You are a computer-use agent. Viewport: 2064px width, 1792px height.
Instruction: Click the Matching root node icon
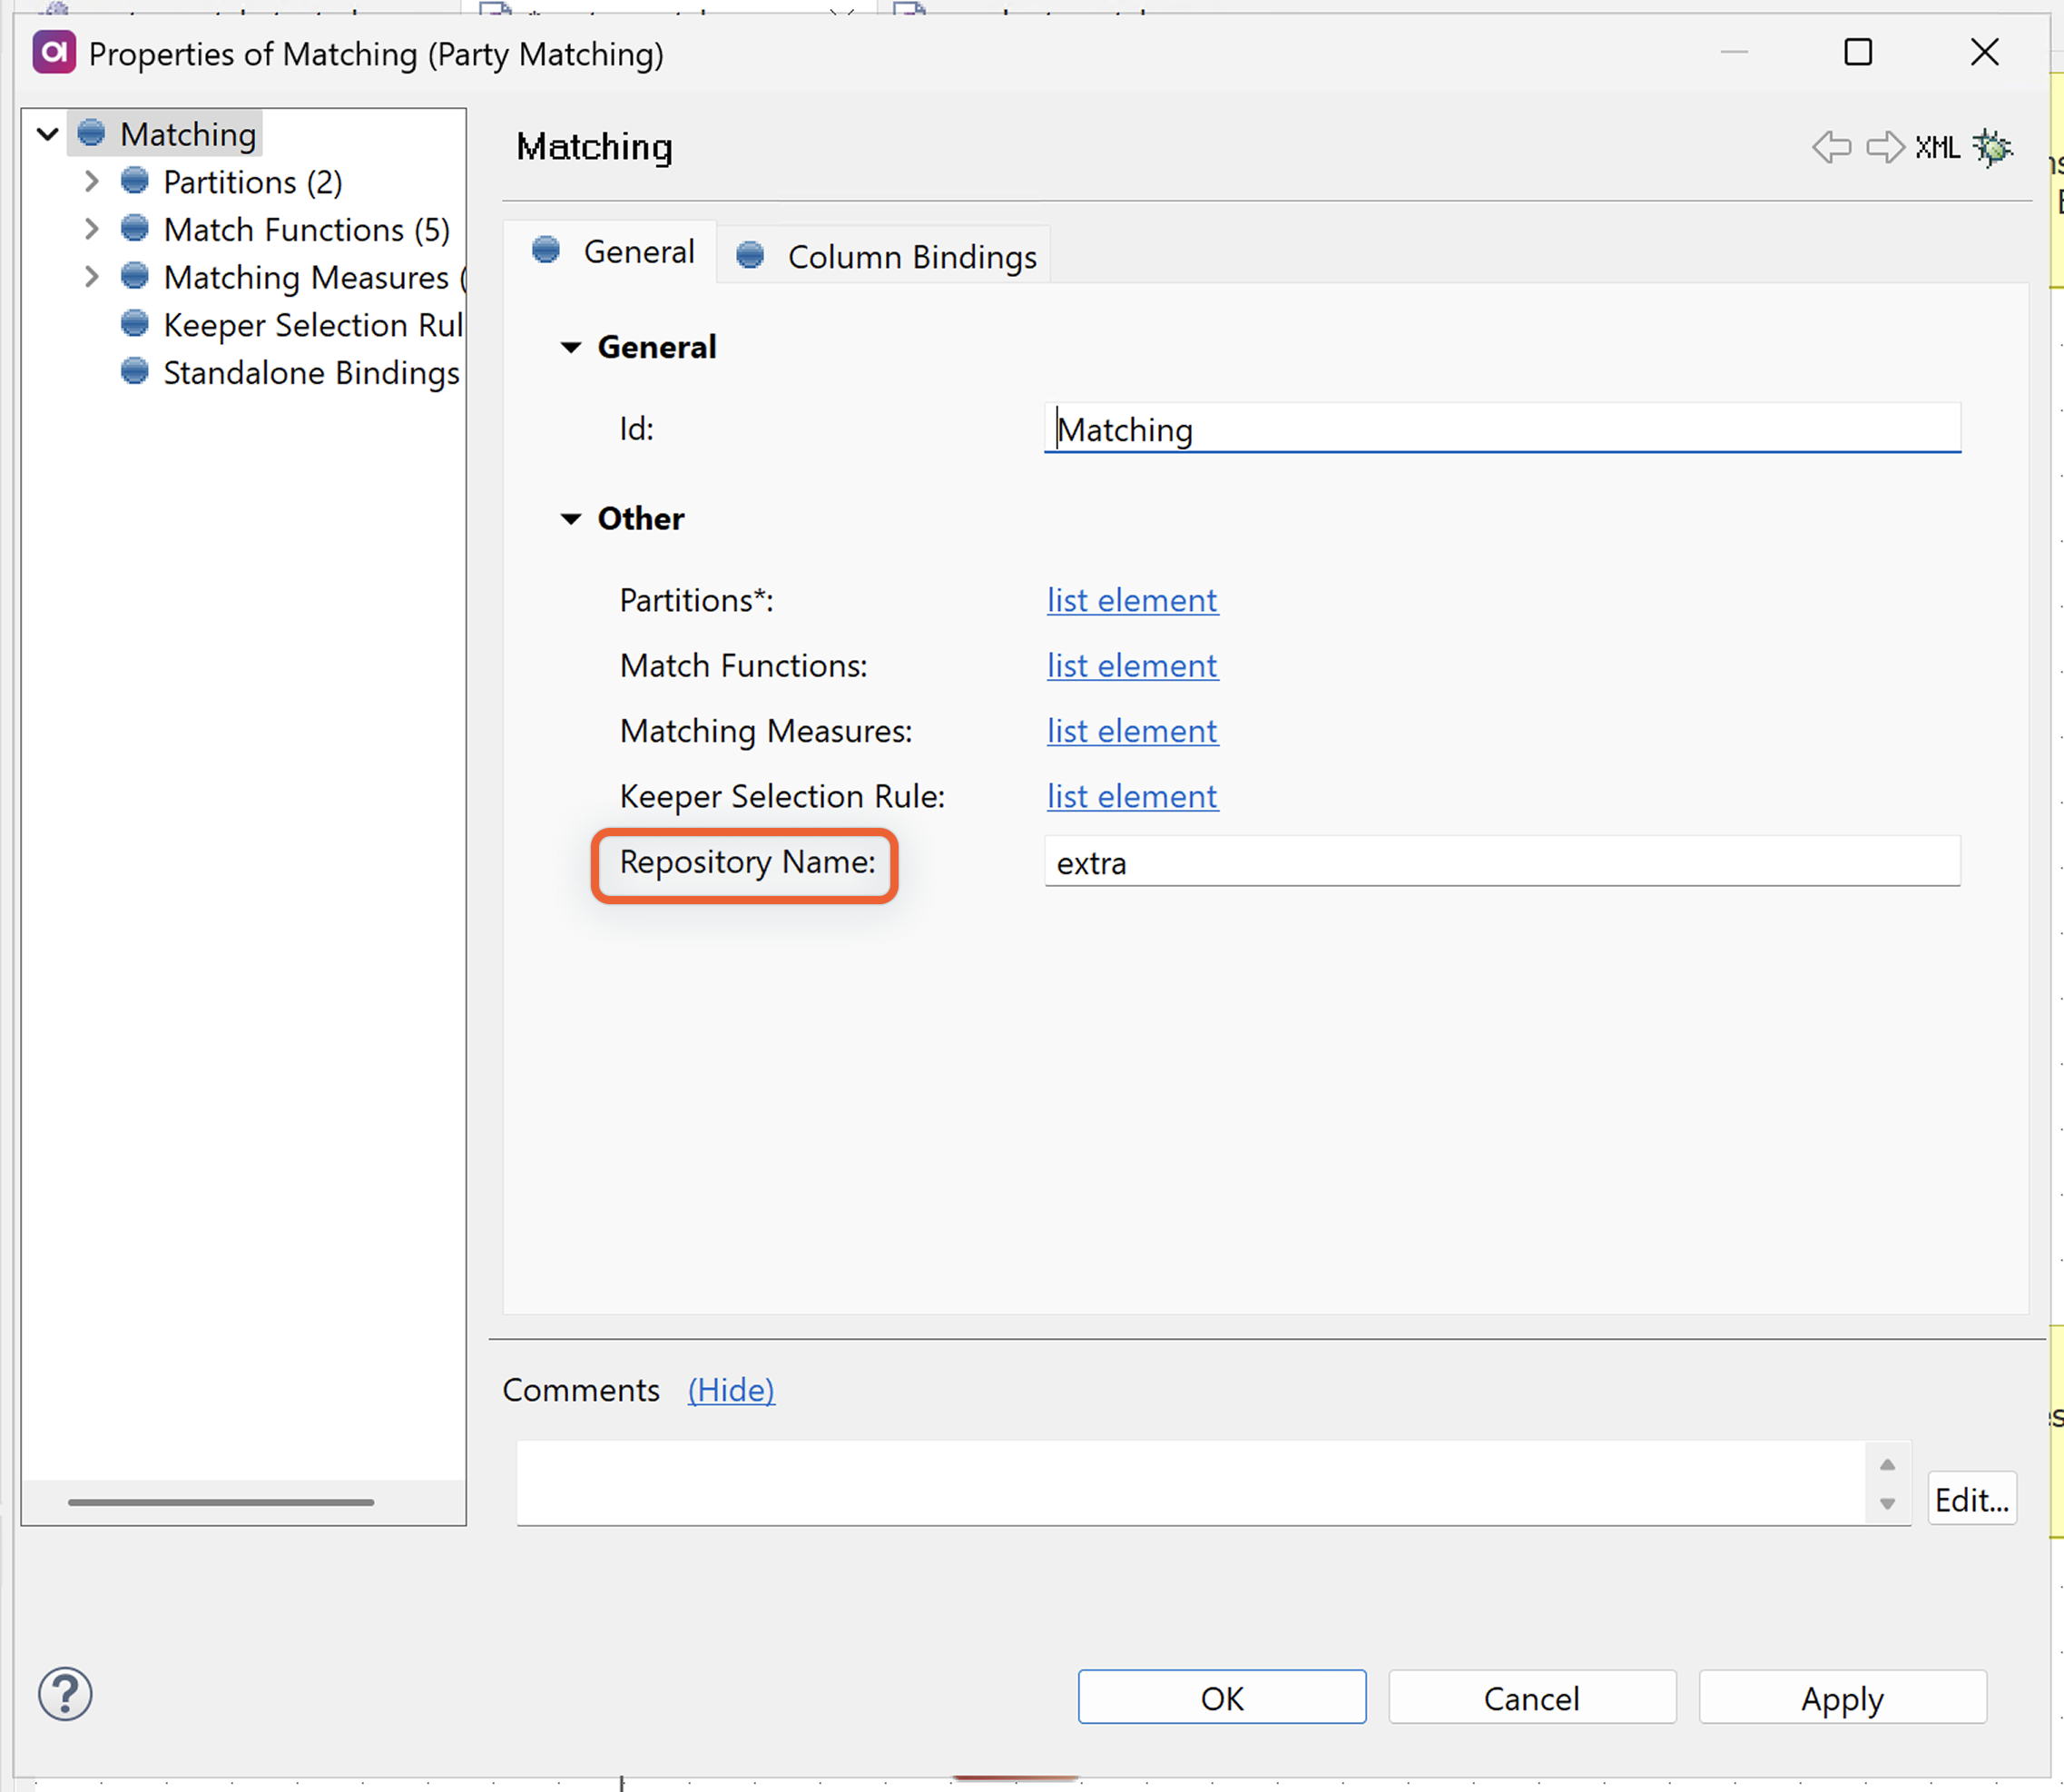[x=92, y=133]
